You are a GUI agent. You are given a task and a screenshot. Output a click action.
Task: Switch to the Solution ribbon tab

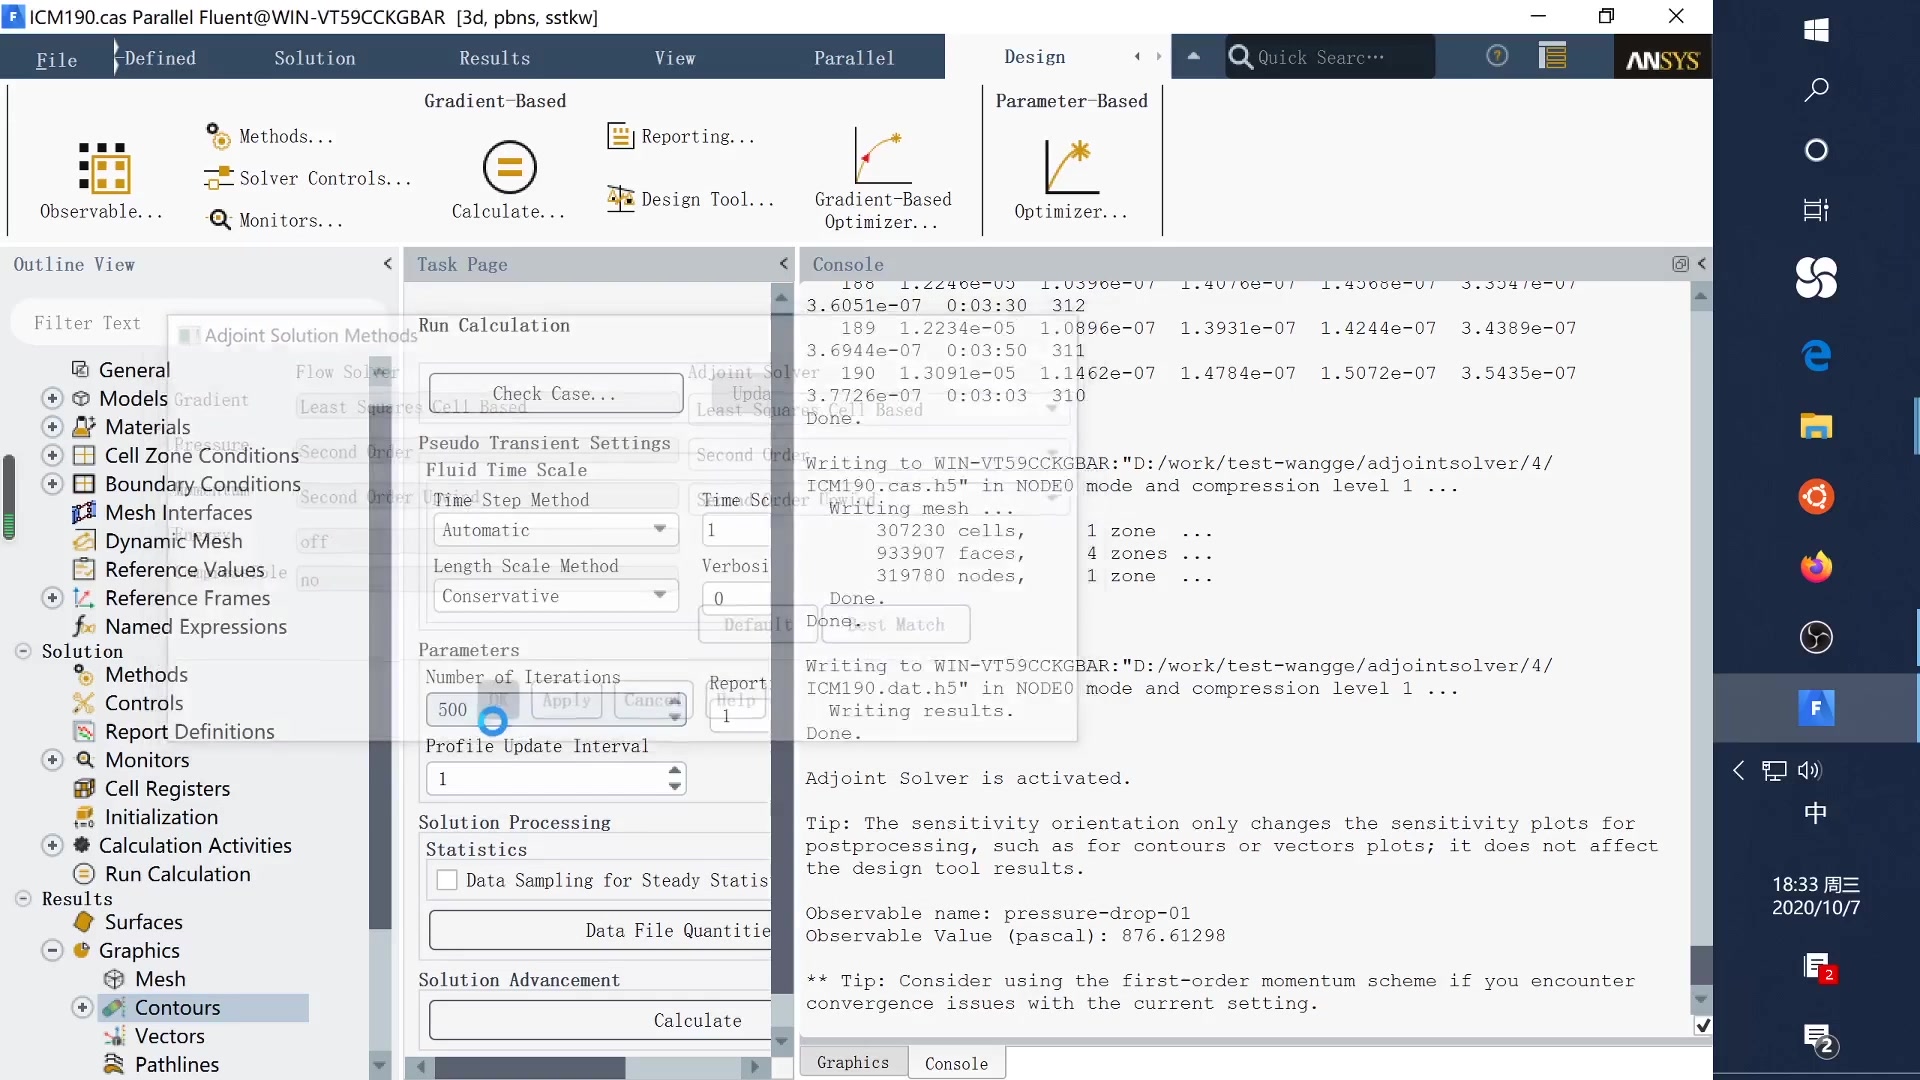[314, 58]
